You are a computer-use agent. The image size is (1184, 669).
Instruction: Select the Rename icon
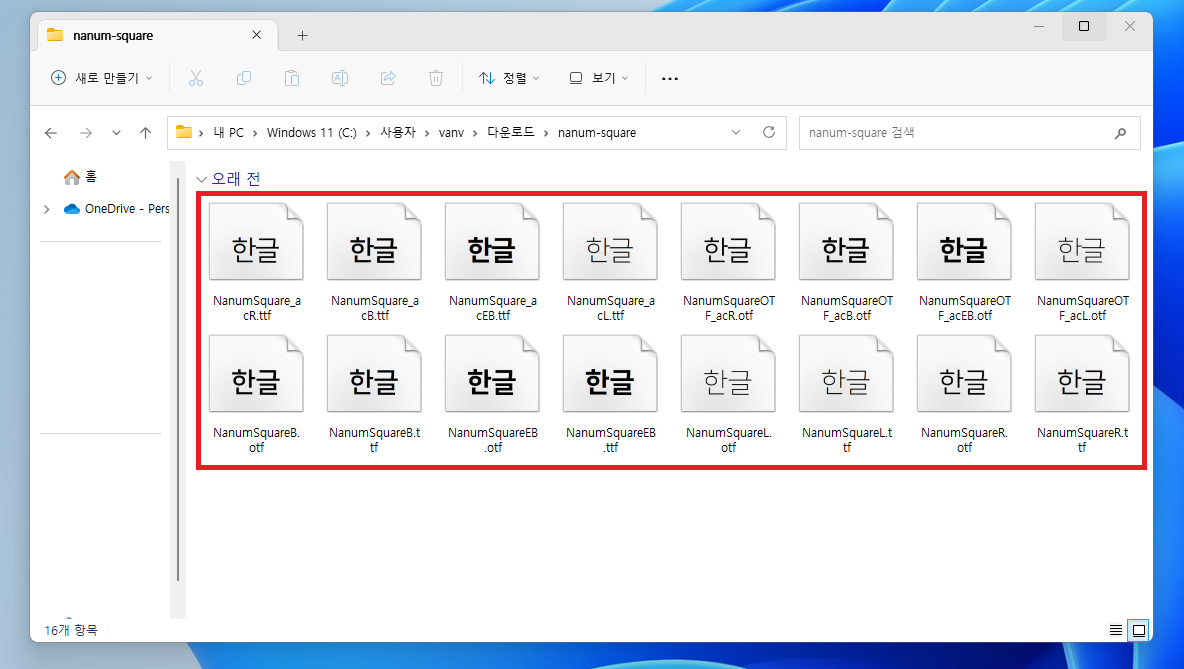click(x=340, y=78)
